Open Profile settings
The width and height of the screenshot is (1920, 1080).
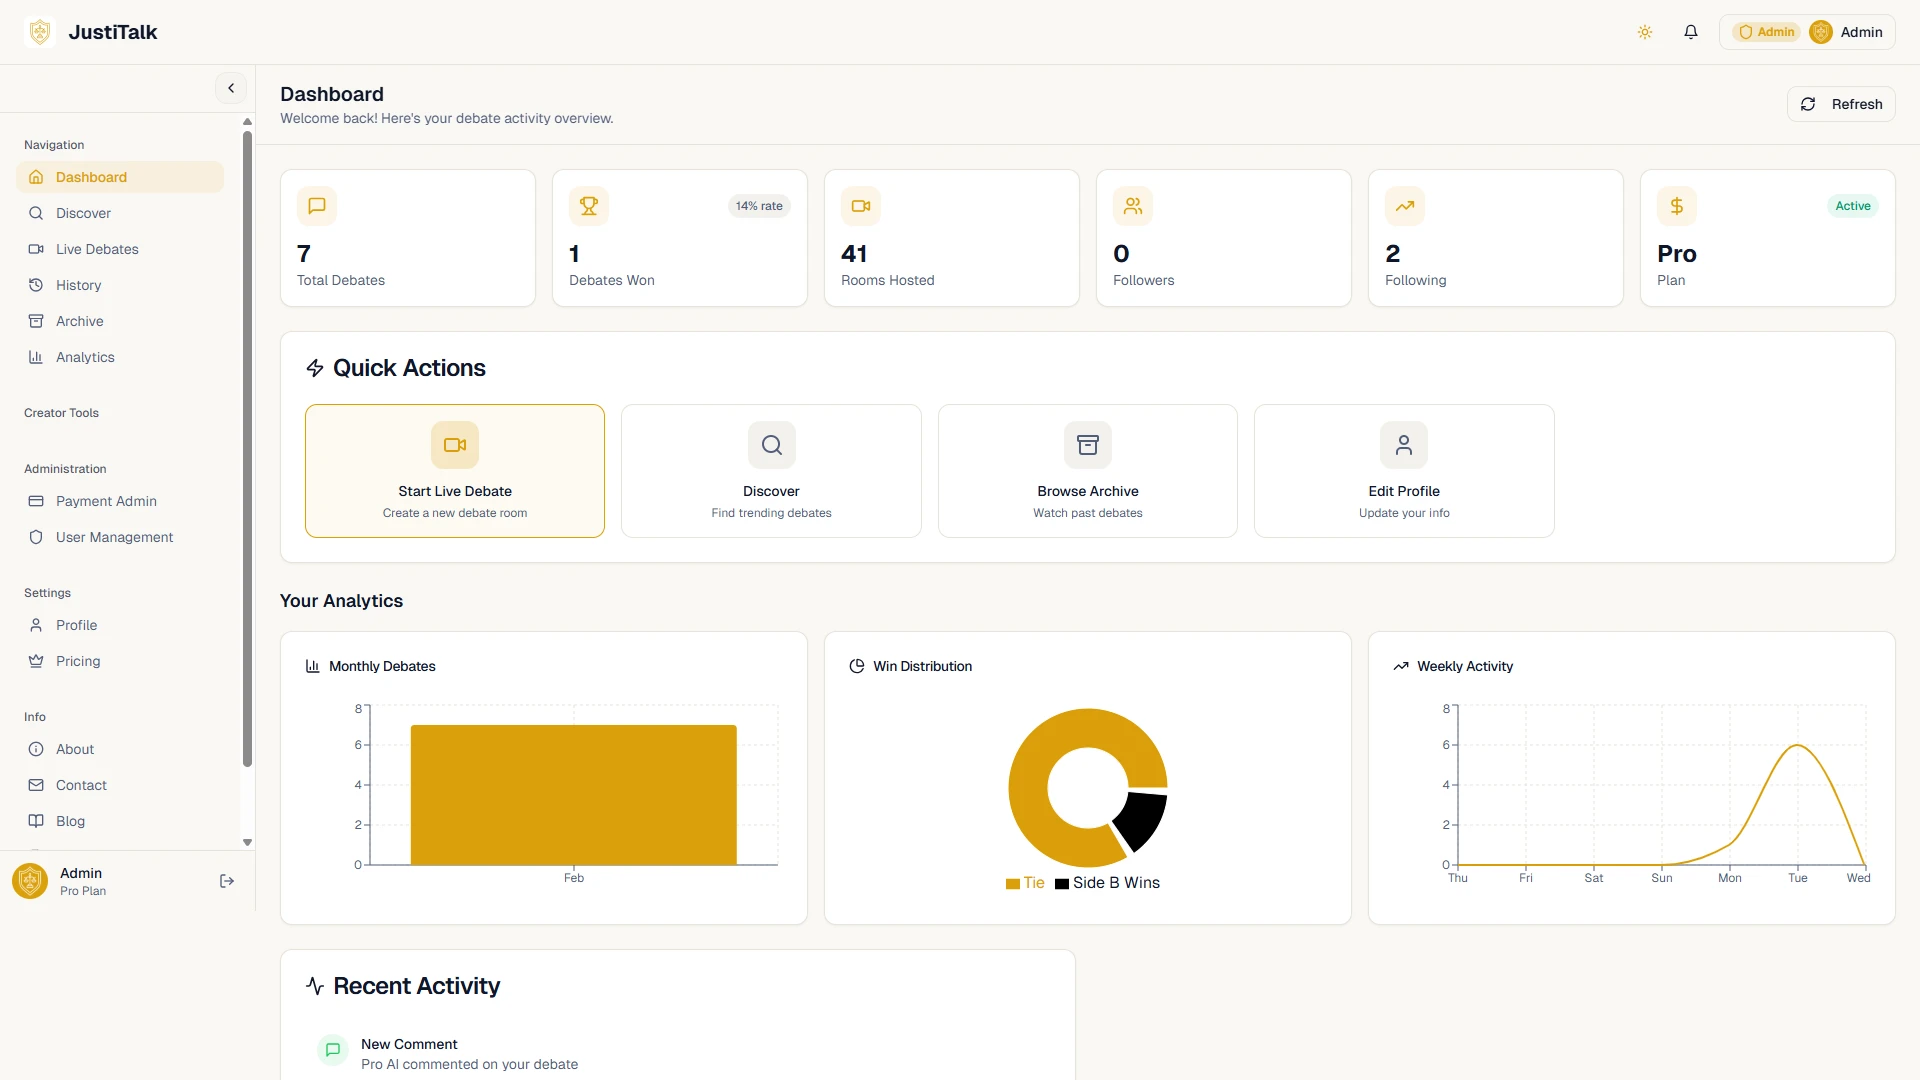[120, 625]
